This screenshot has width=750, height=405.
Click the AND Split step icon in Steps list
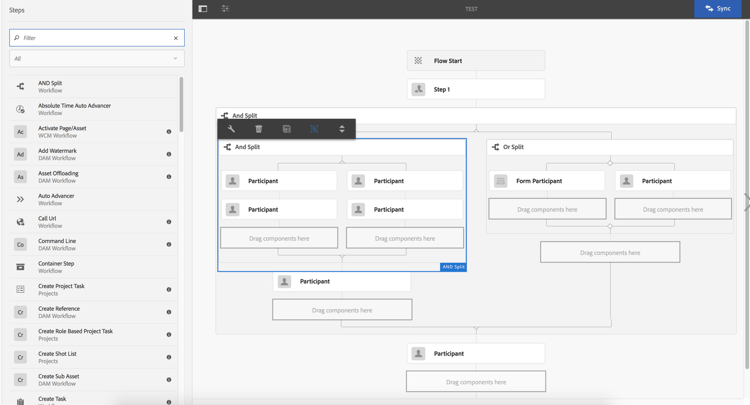coord(20,87)
